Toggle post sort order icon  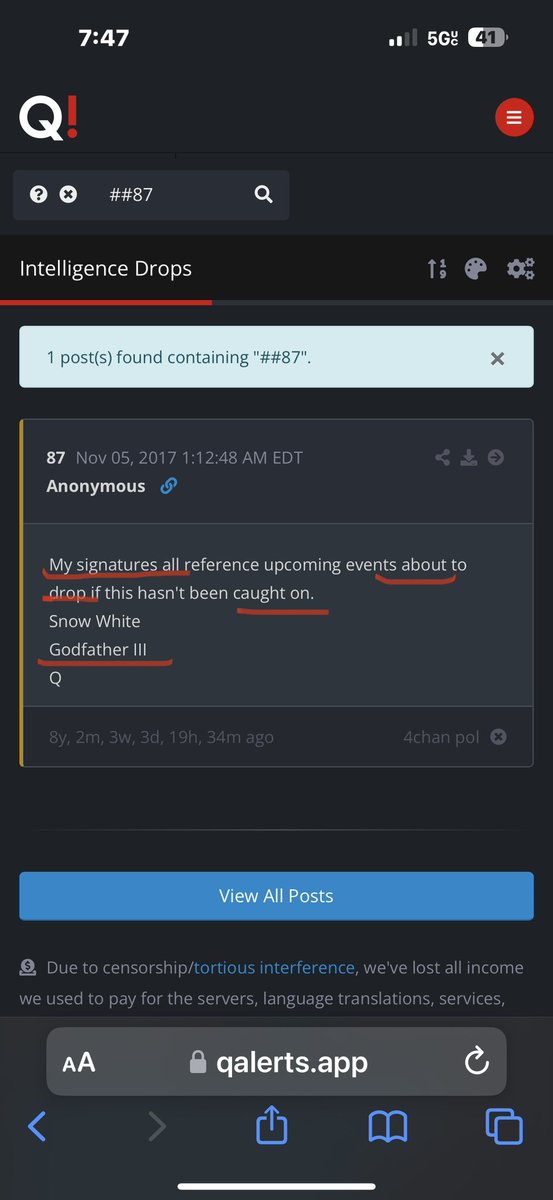coord(436,268)
